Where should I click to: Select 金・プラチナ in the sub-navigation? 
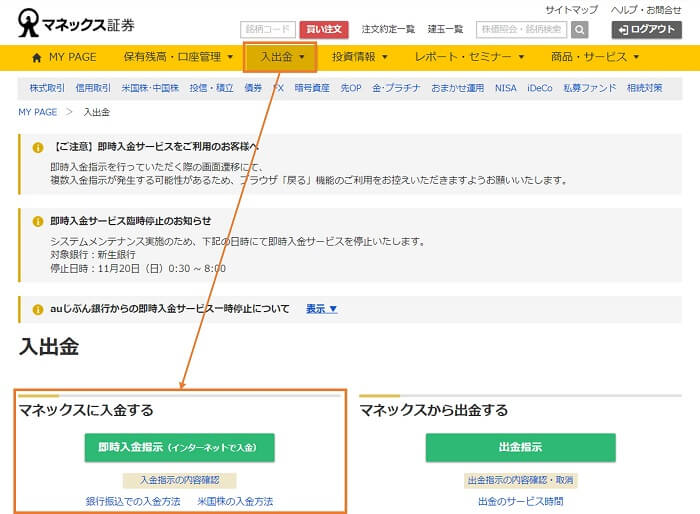396,88
